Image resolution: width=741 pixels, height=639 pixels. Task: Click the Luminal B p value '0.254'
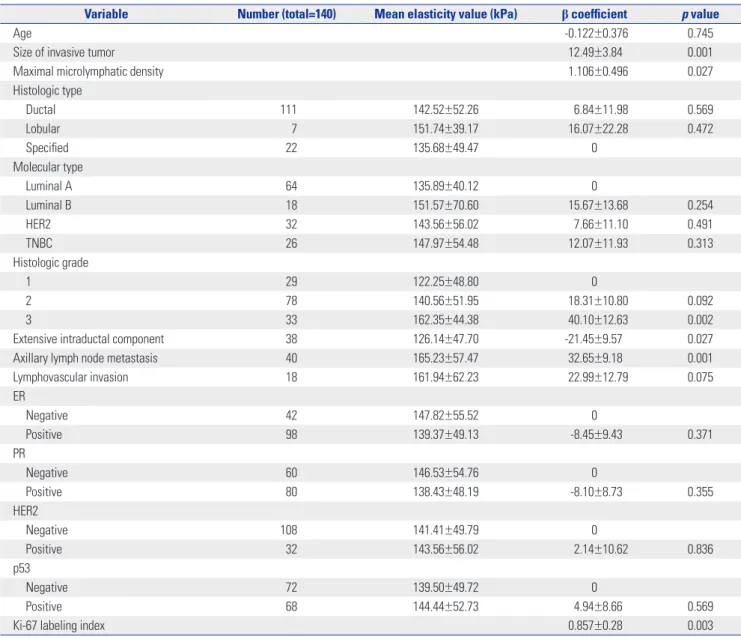[x=700, y=206]
